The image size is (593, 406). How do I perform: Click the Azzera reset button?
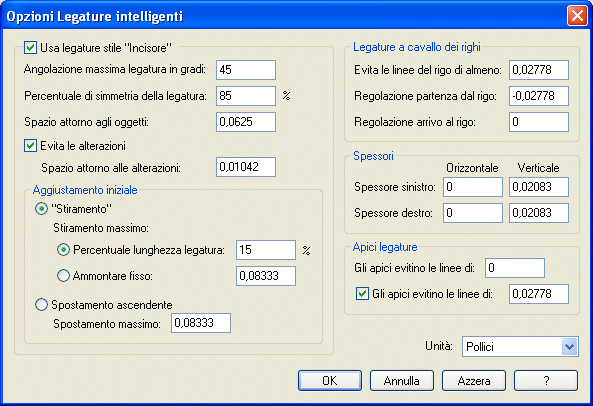point(474,380)
